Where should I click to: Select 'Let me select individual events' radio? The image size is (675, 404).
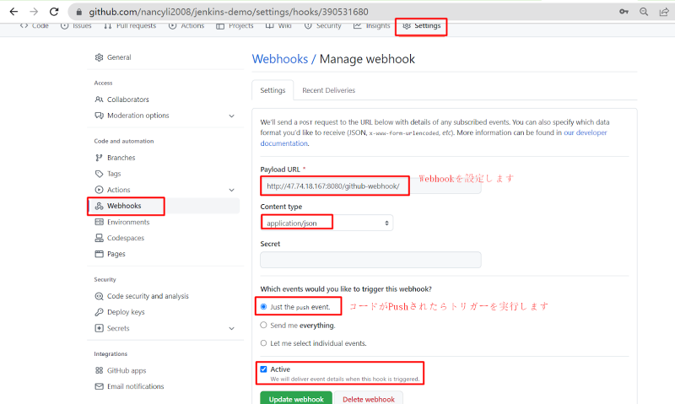[263, 343]
